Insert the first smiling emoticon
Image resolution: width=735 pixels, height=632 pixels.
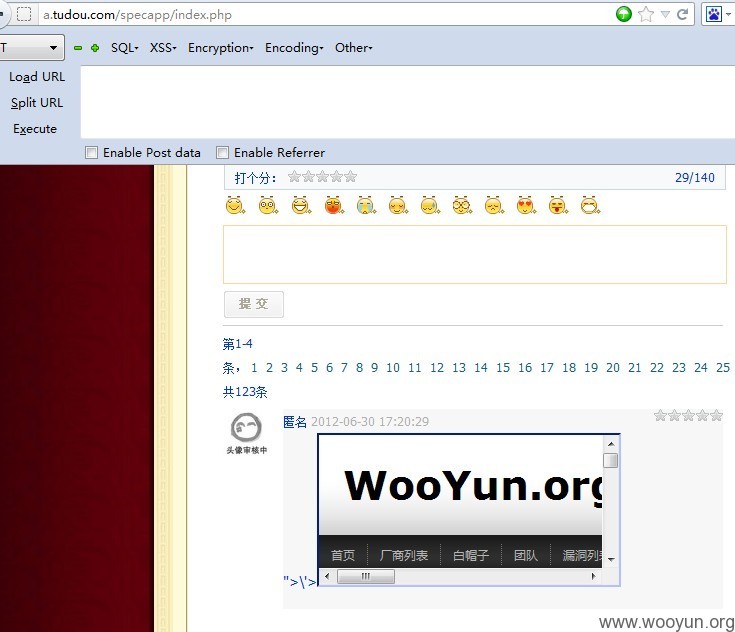pos(235,205)
